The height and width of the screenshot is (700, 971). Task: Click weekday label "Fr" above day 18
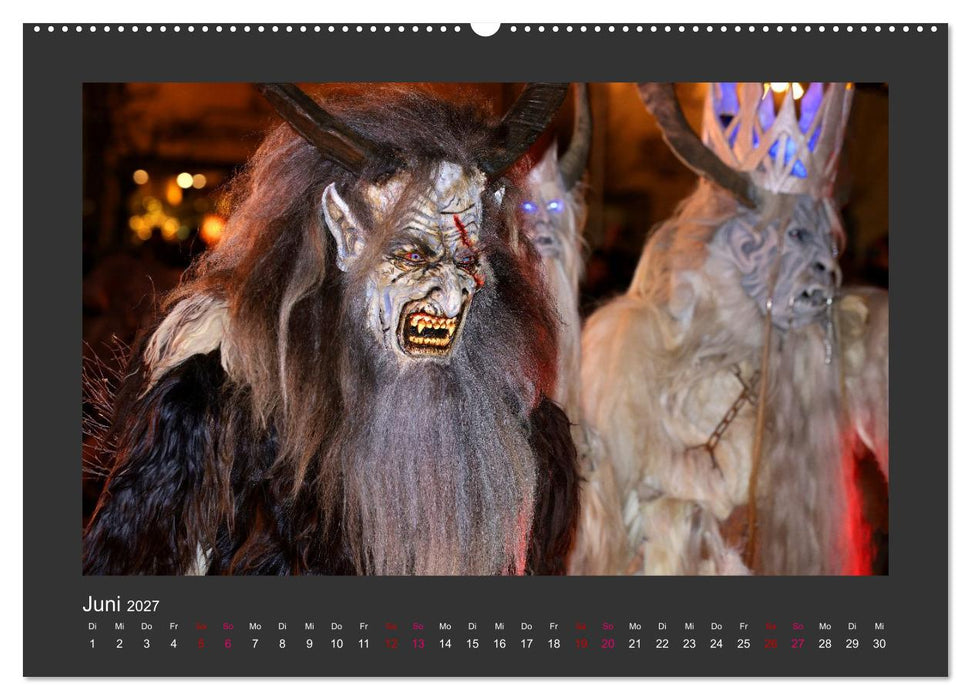click(x=554, y=626)
